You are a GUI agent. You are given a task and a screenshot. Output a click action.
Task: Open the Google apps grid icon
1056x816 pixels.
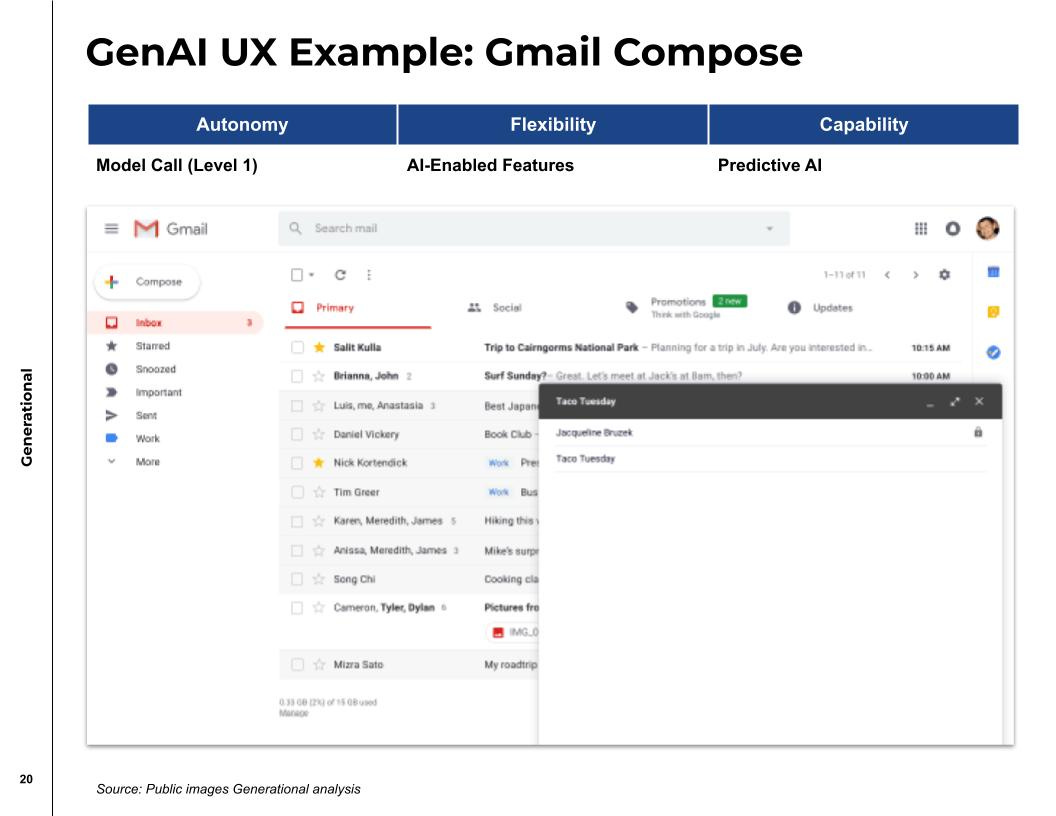point(921,229)
